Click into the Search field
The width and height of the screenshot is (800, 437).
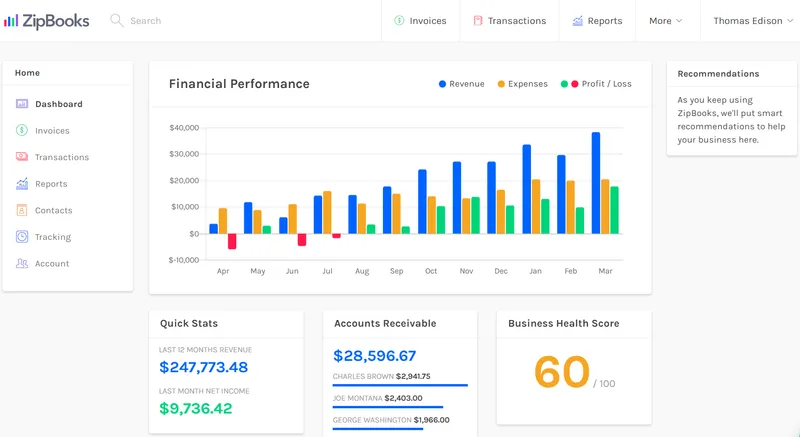click(x=145, y=21)
